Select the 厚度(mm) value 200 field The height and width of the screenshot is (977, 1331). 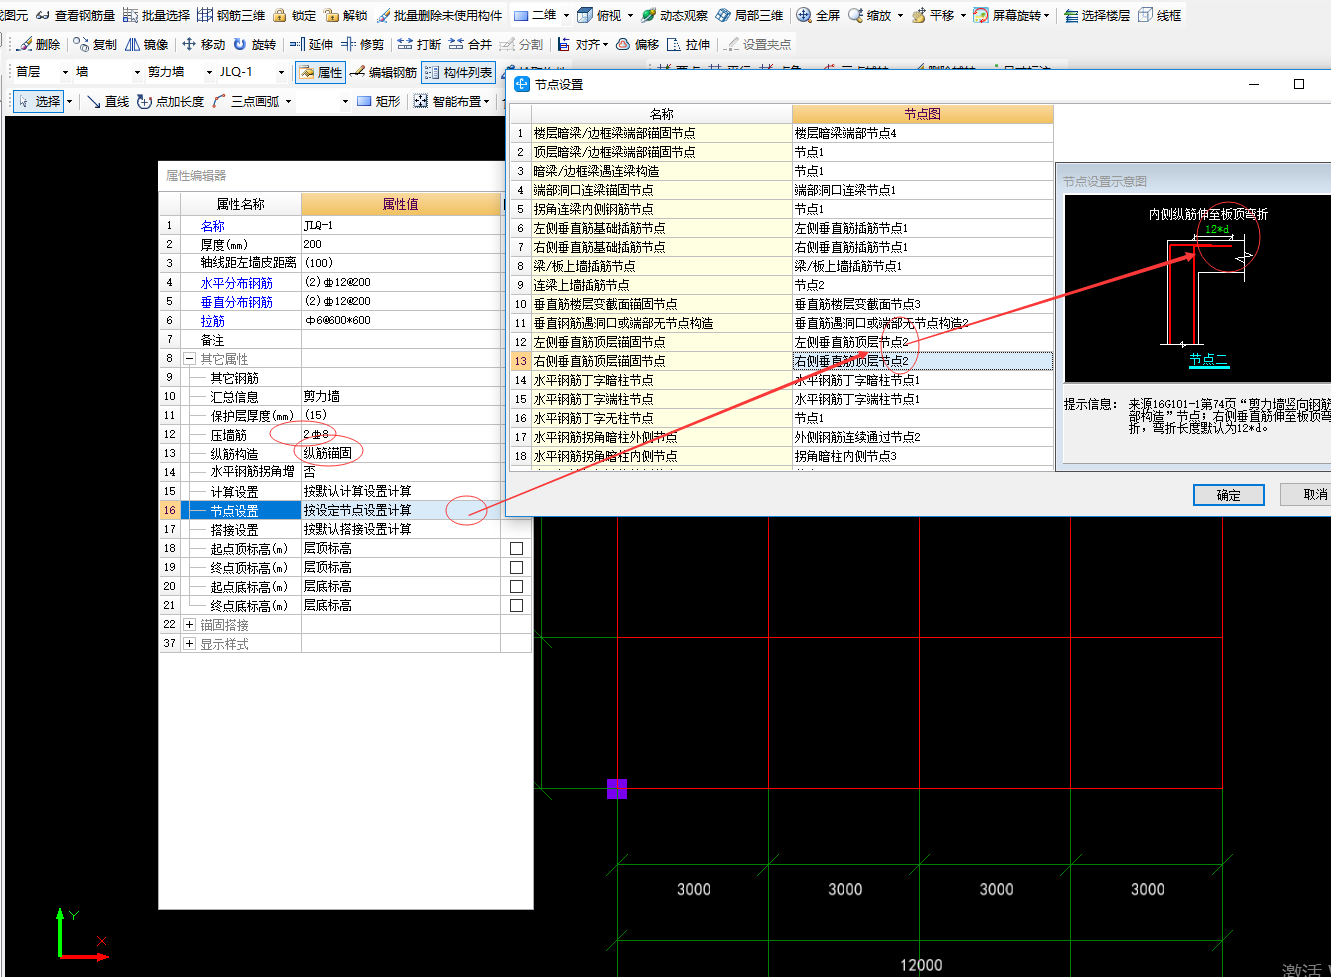(x=401, y=244)
